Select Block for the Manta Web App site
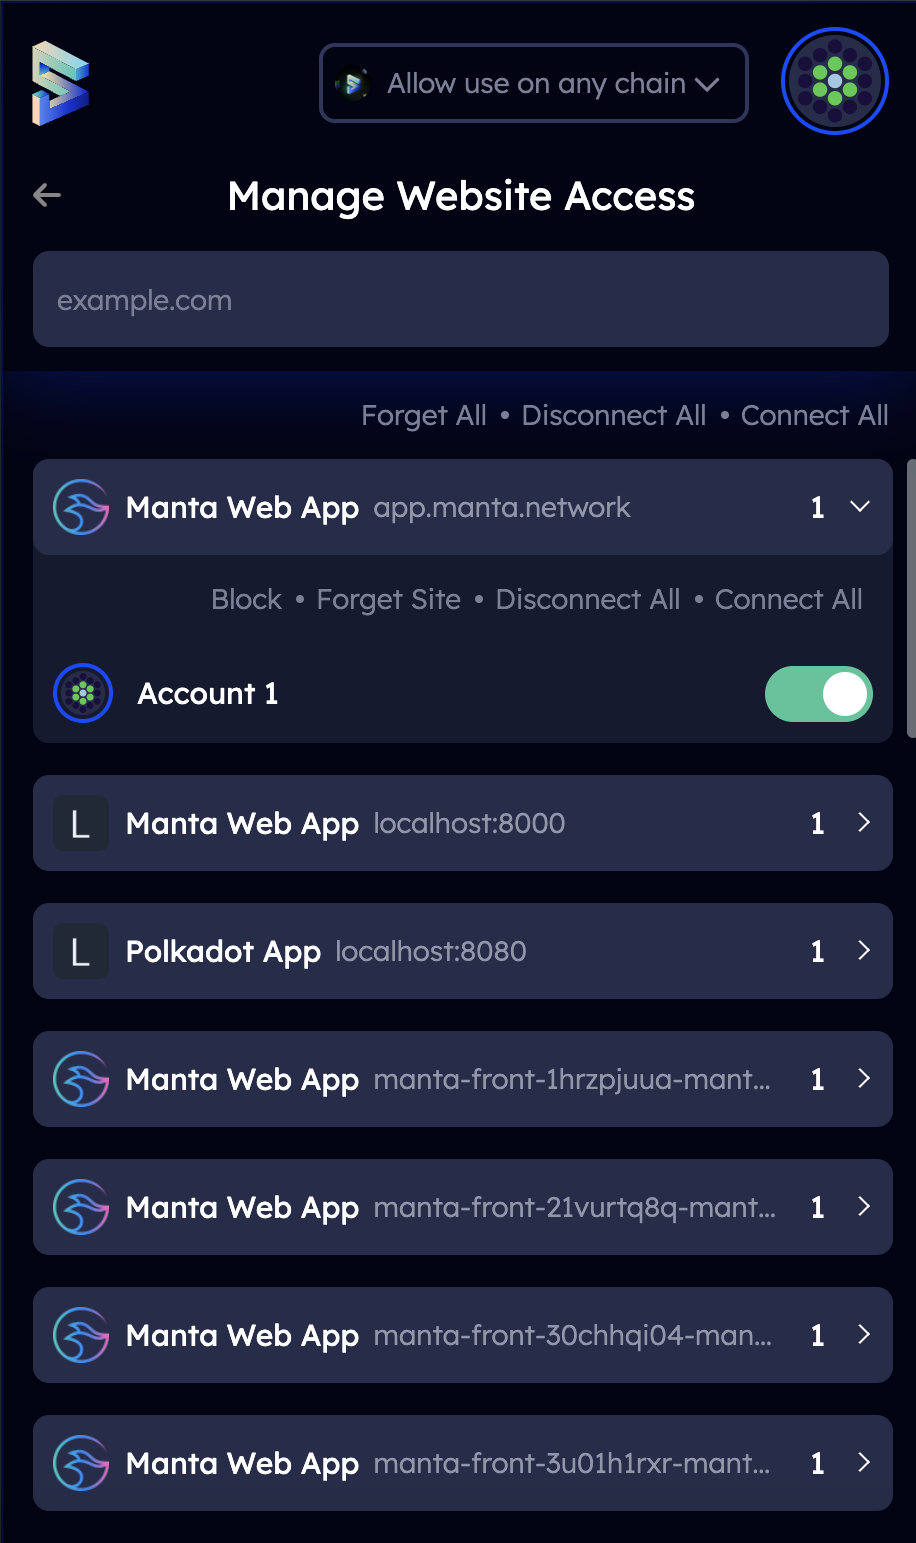The width and height of the screenshot is (916, 1543). 246,599
